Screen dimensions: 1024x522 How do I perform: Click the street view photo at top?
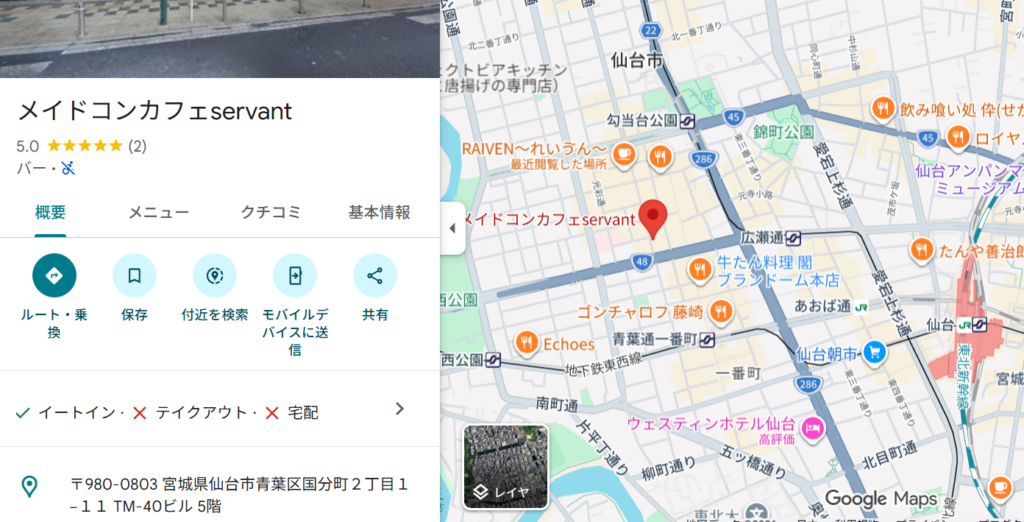(220, 38)
